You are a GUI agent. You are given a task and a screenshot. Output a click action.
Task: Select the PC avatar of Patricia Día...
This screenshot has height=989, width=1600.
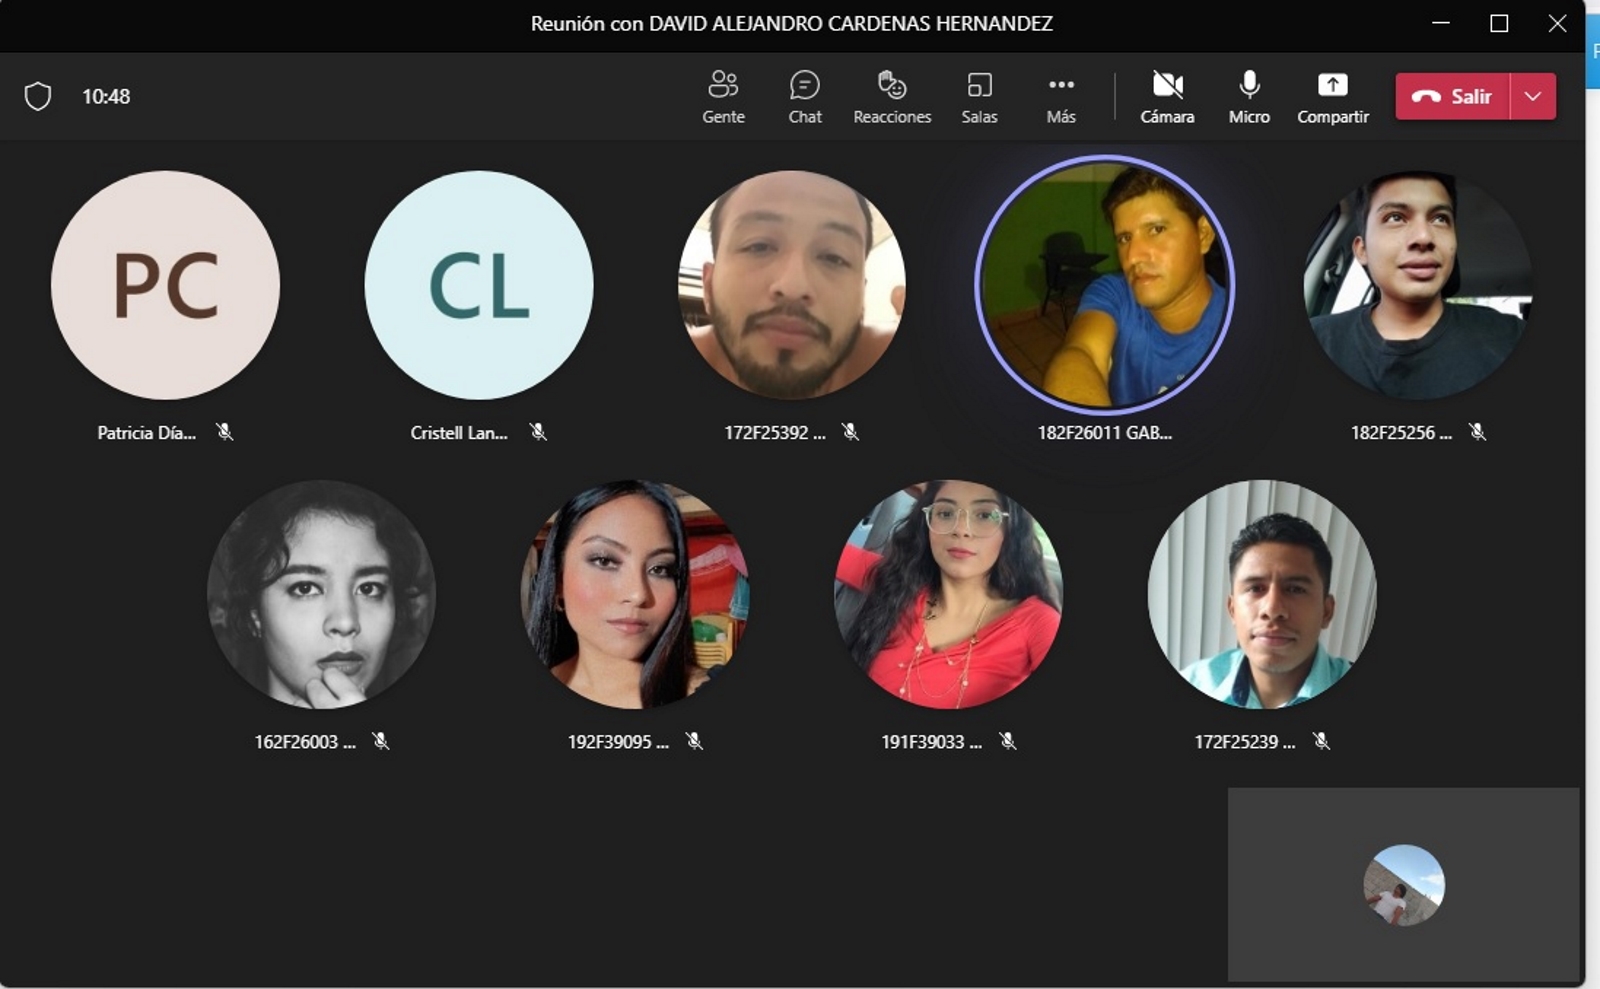(165, 285)
